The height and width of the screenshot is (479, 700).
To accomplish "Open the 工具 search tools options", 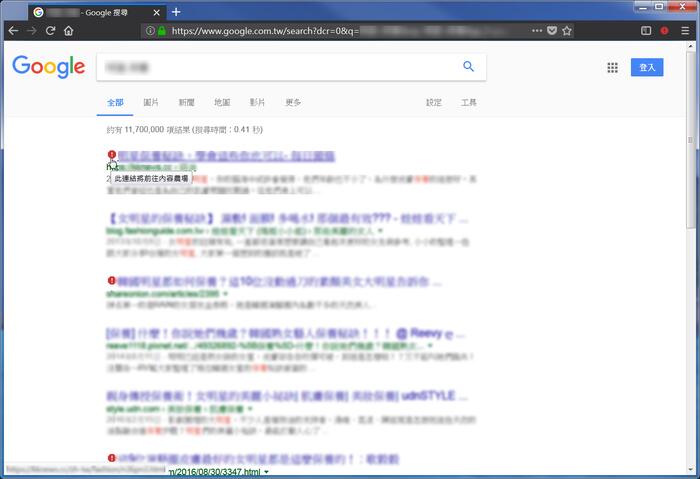I will (x=468, y=102).
